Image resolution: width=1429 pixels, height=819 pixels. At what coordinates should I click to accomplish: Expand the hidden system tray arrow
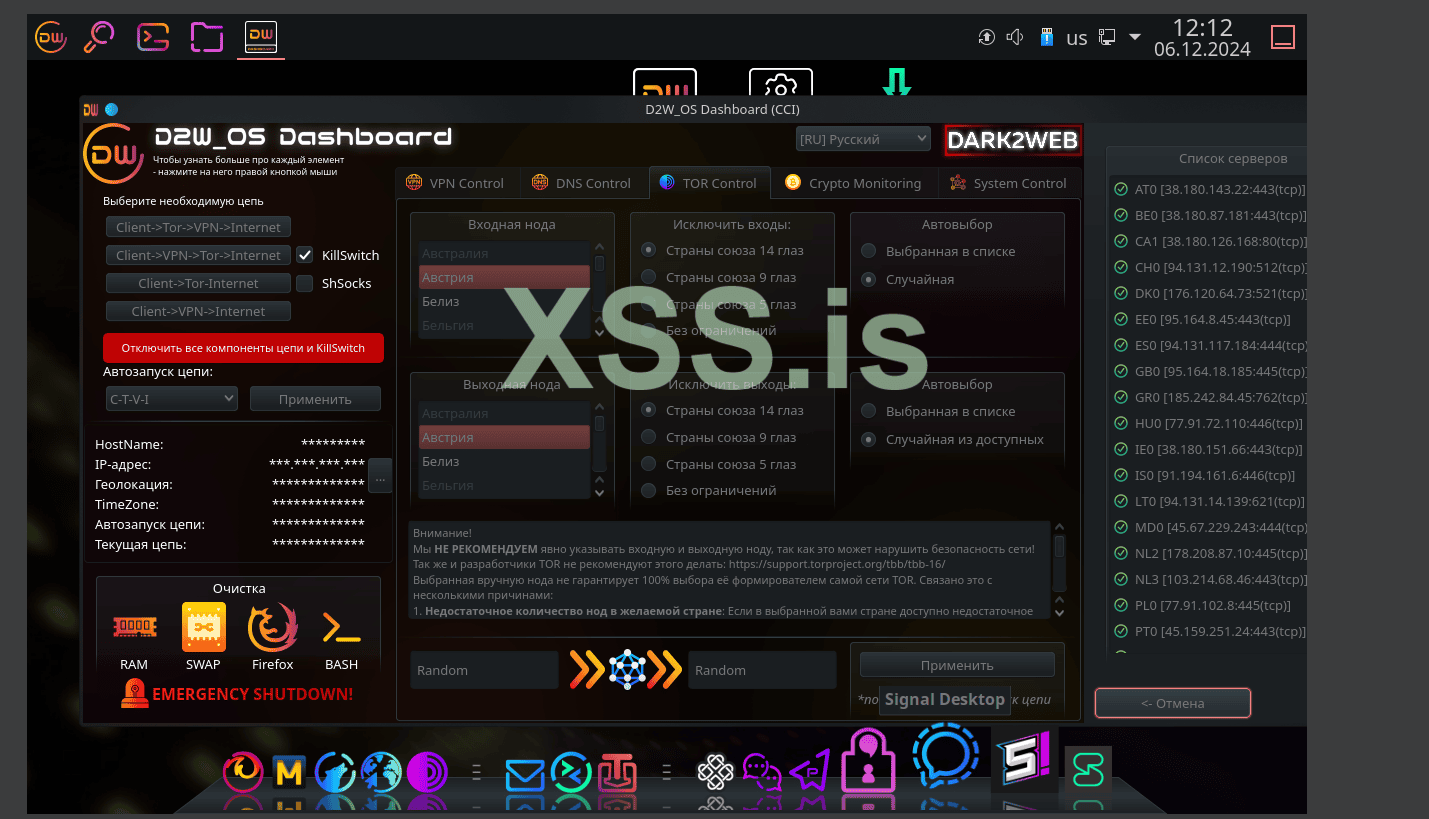click(x=1134, y=38)
